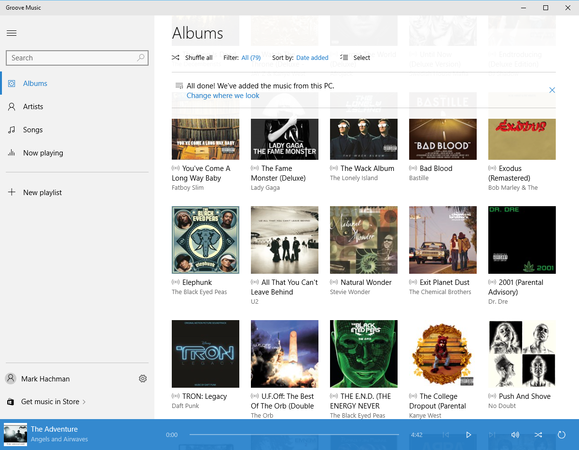Click the Daft Punk artist text
The image size is (579, 450).
point(185,406)
